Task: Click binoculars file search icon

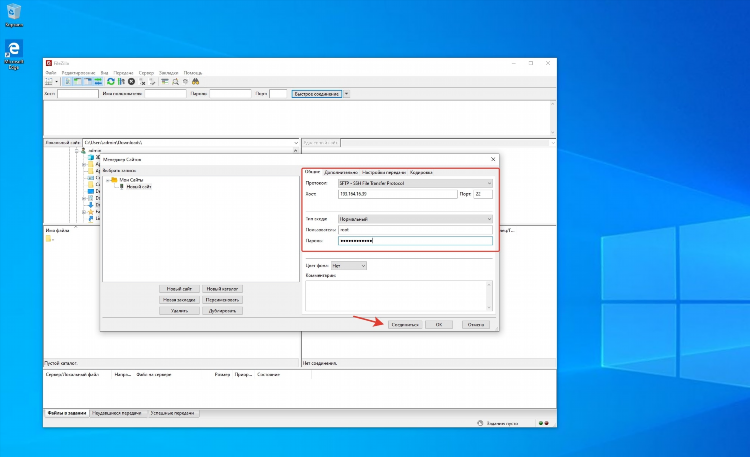Action: (x=196, y=82)
